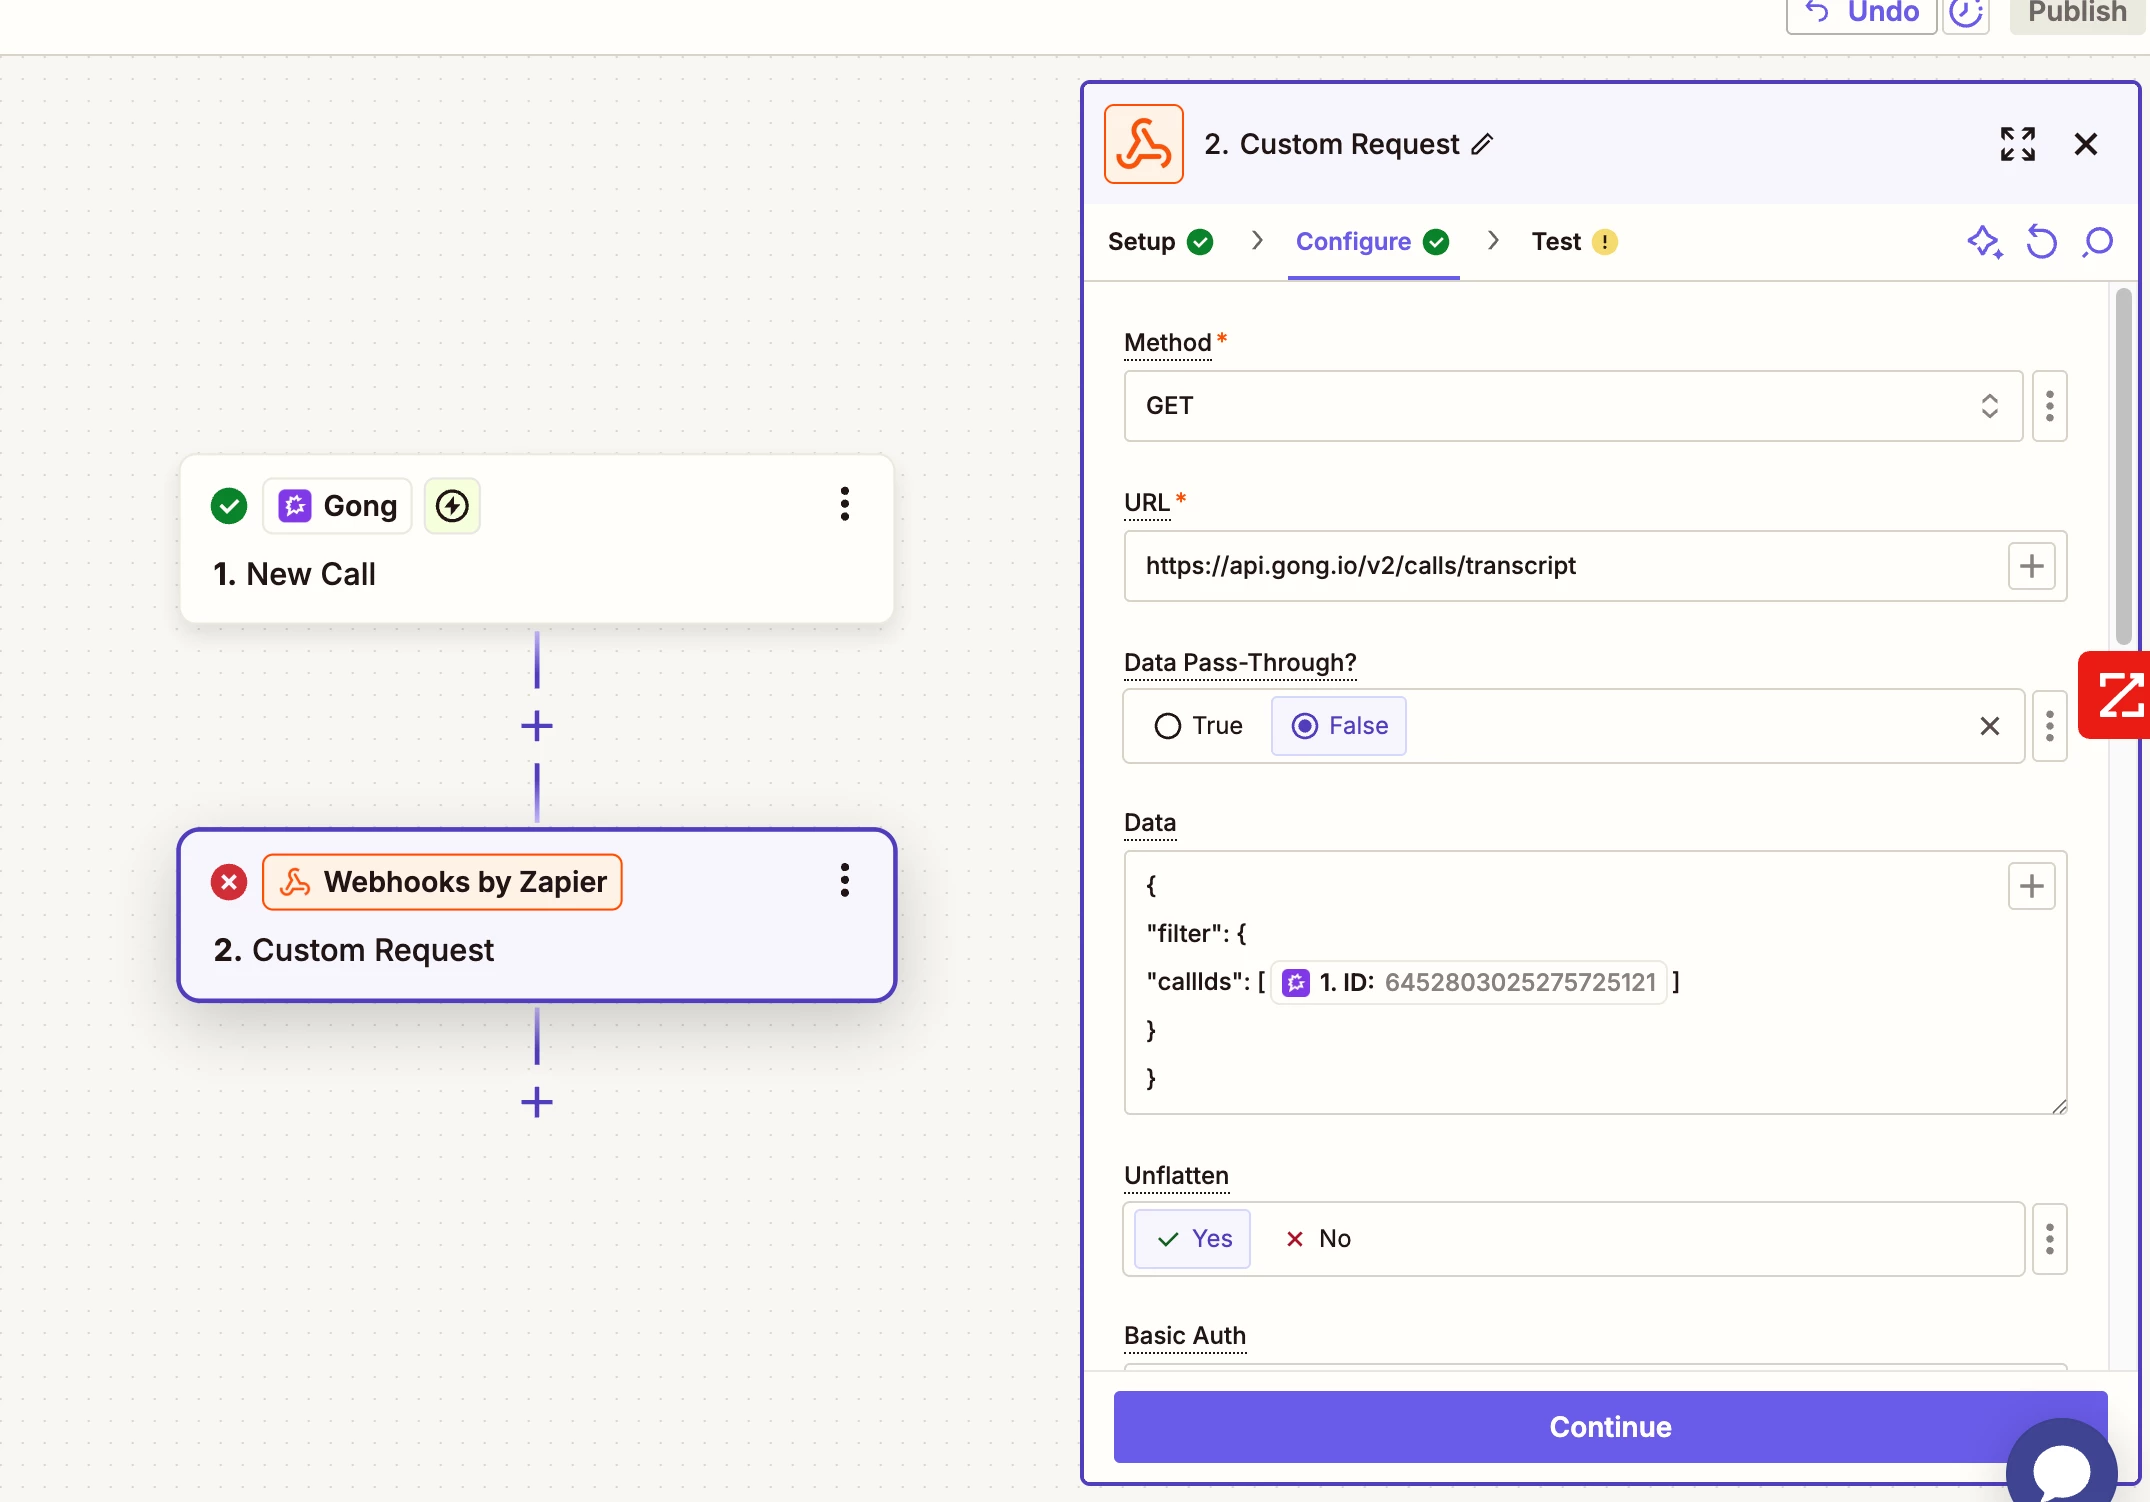
Task: Select the 2. Custom Request step card
Action: 537,915
